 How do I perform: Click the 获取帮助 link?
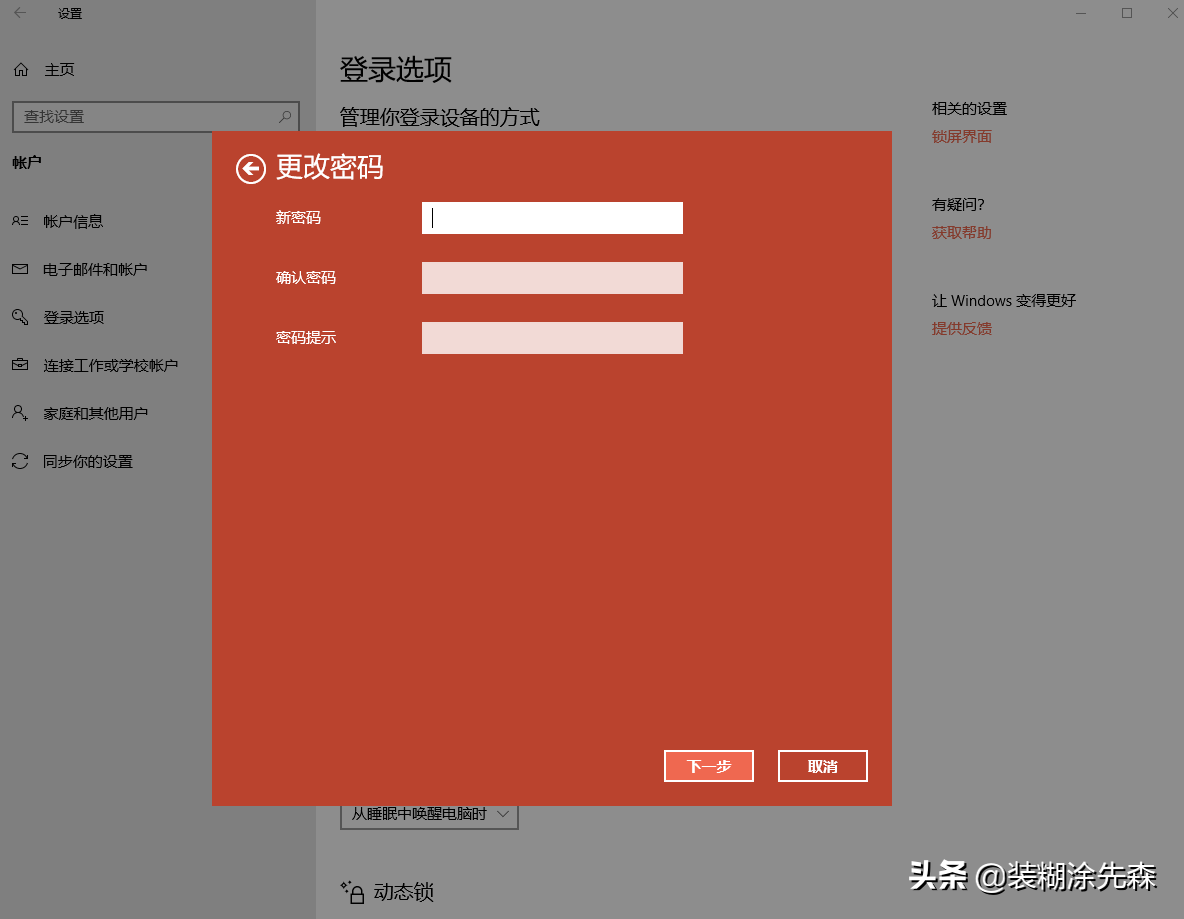click(961, 232)
